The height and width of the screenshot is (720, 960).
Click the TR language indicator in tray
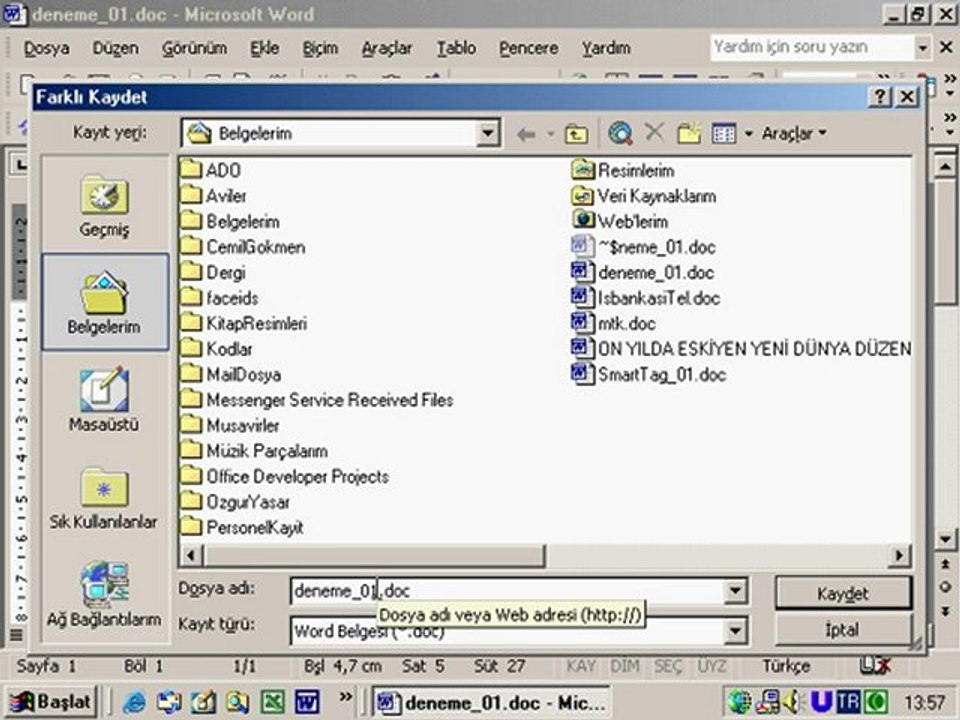click(x=848, y=702)
